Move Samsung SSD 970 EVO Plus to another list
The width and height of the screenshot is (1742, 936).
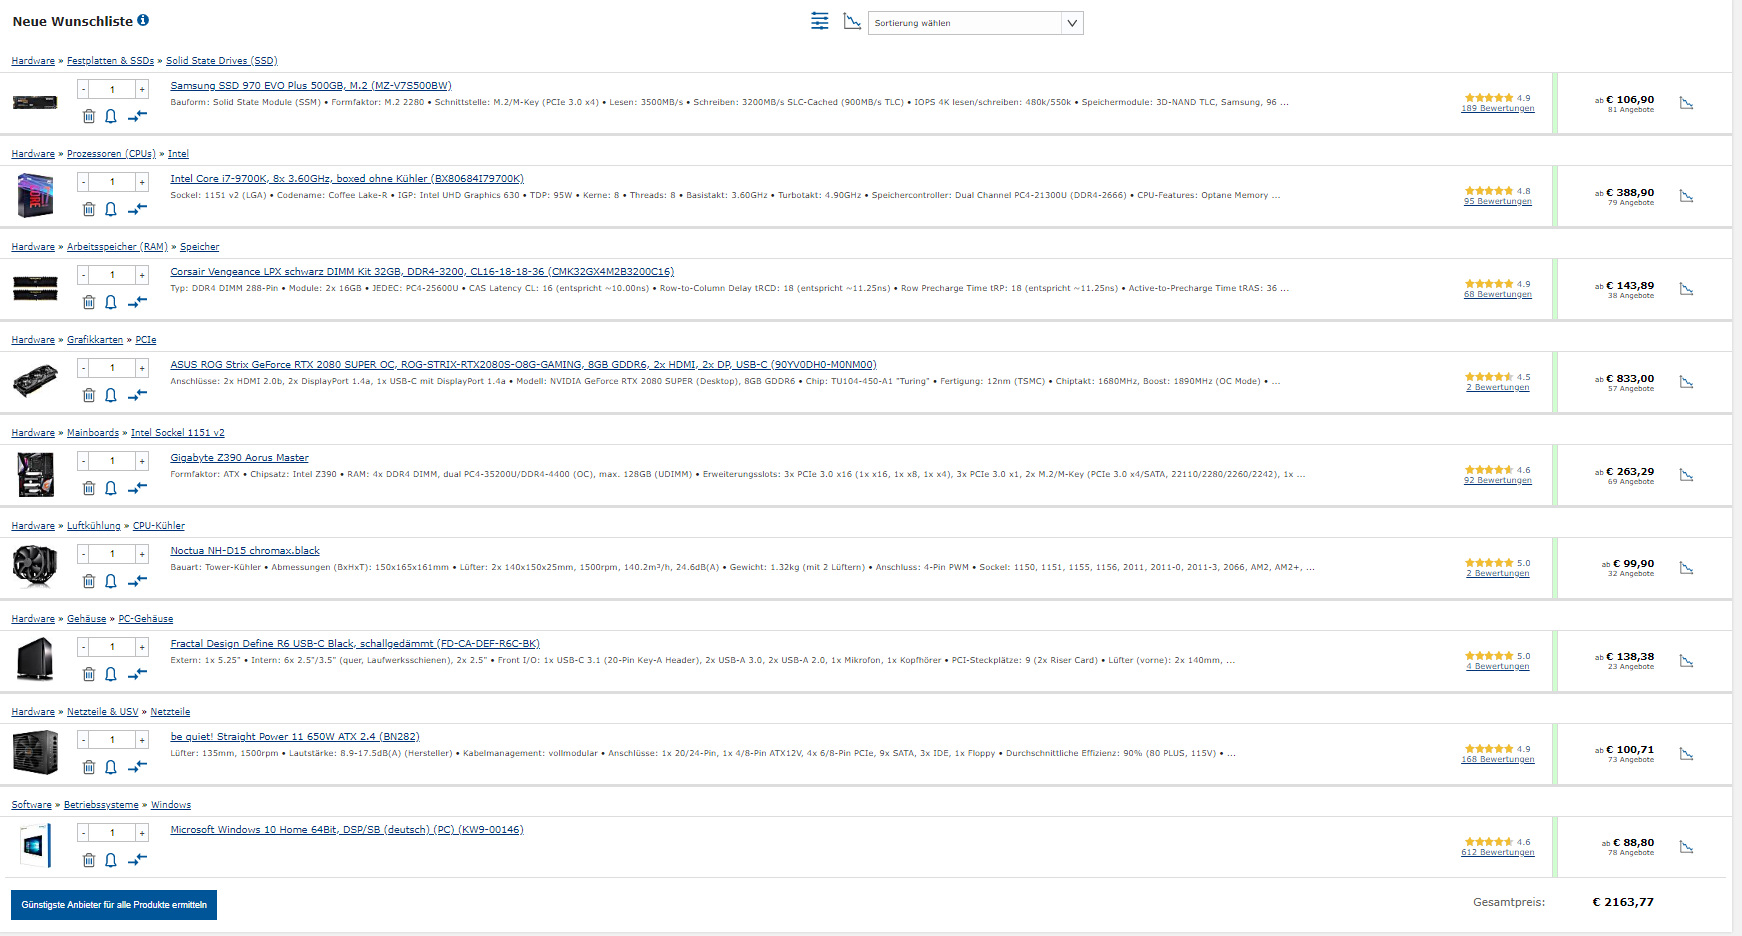137,116
